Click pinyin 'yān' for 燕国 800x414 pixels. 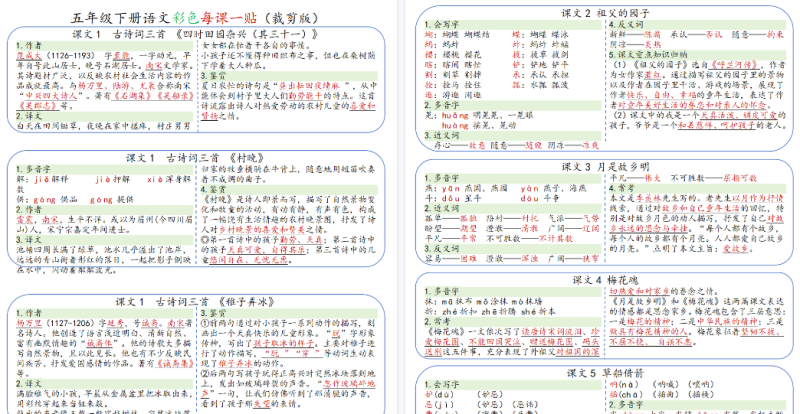click(451, 188)
